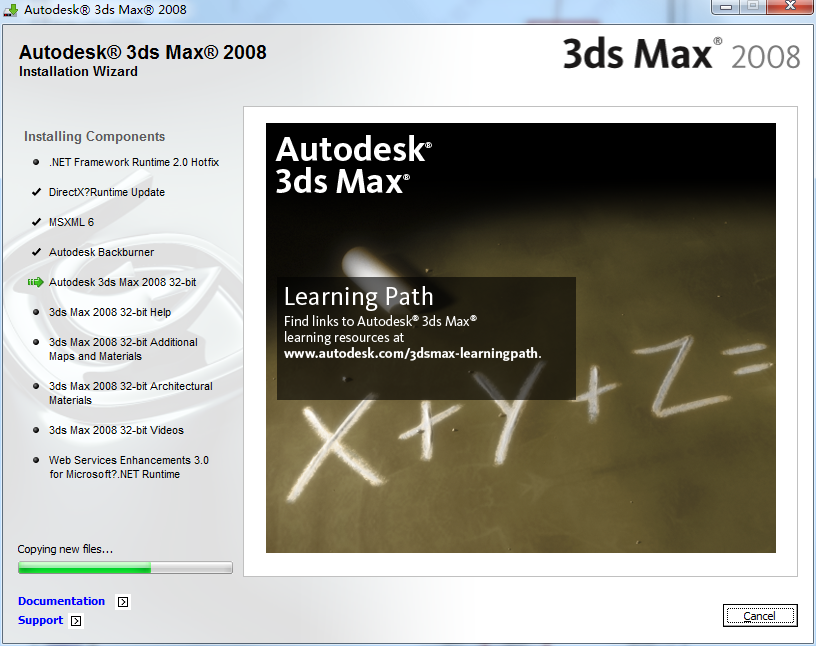Image resolution: width=816 pixels, height=646 pixels.
Task: Select '3ds Max 2008 32-bit Help' text
Action: [110, 312]
